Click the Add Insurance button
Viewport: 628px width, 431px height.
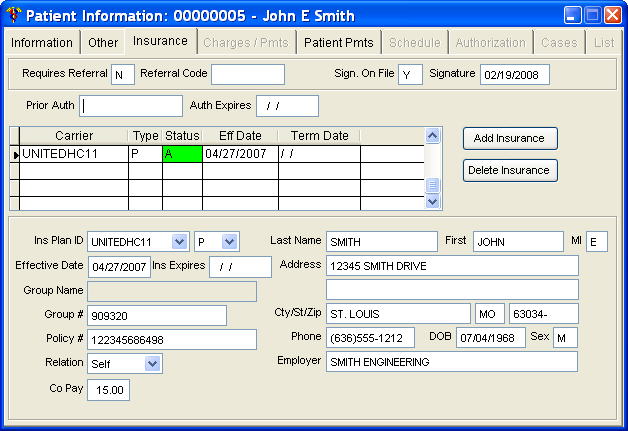[510, 139]
